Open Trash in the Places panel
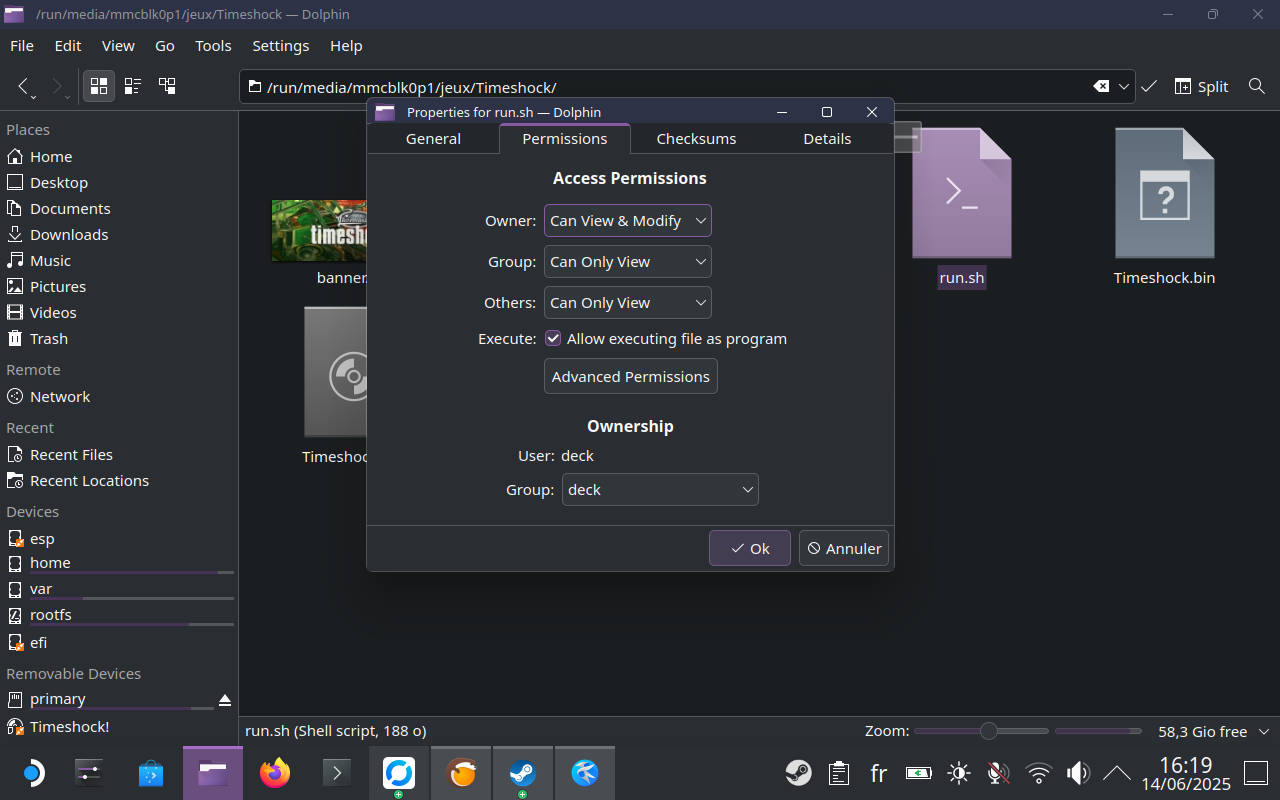Screen dimensions: 1280x800 [x=49, y=339]
